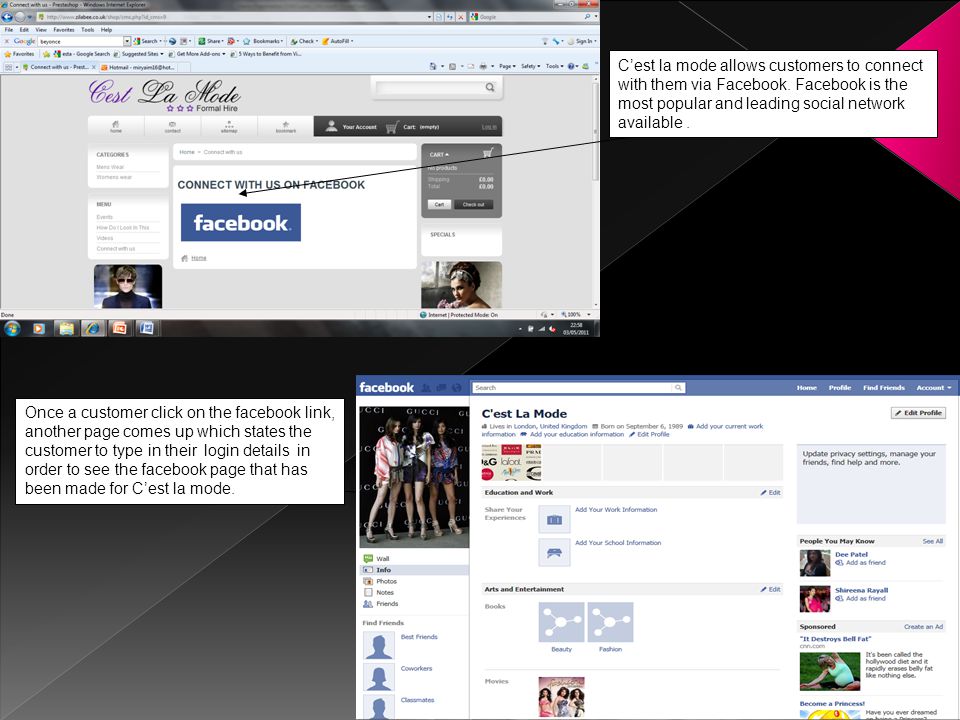Click the Facebook search magnifier button

[678, 388]
